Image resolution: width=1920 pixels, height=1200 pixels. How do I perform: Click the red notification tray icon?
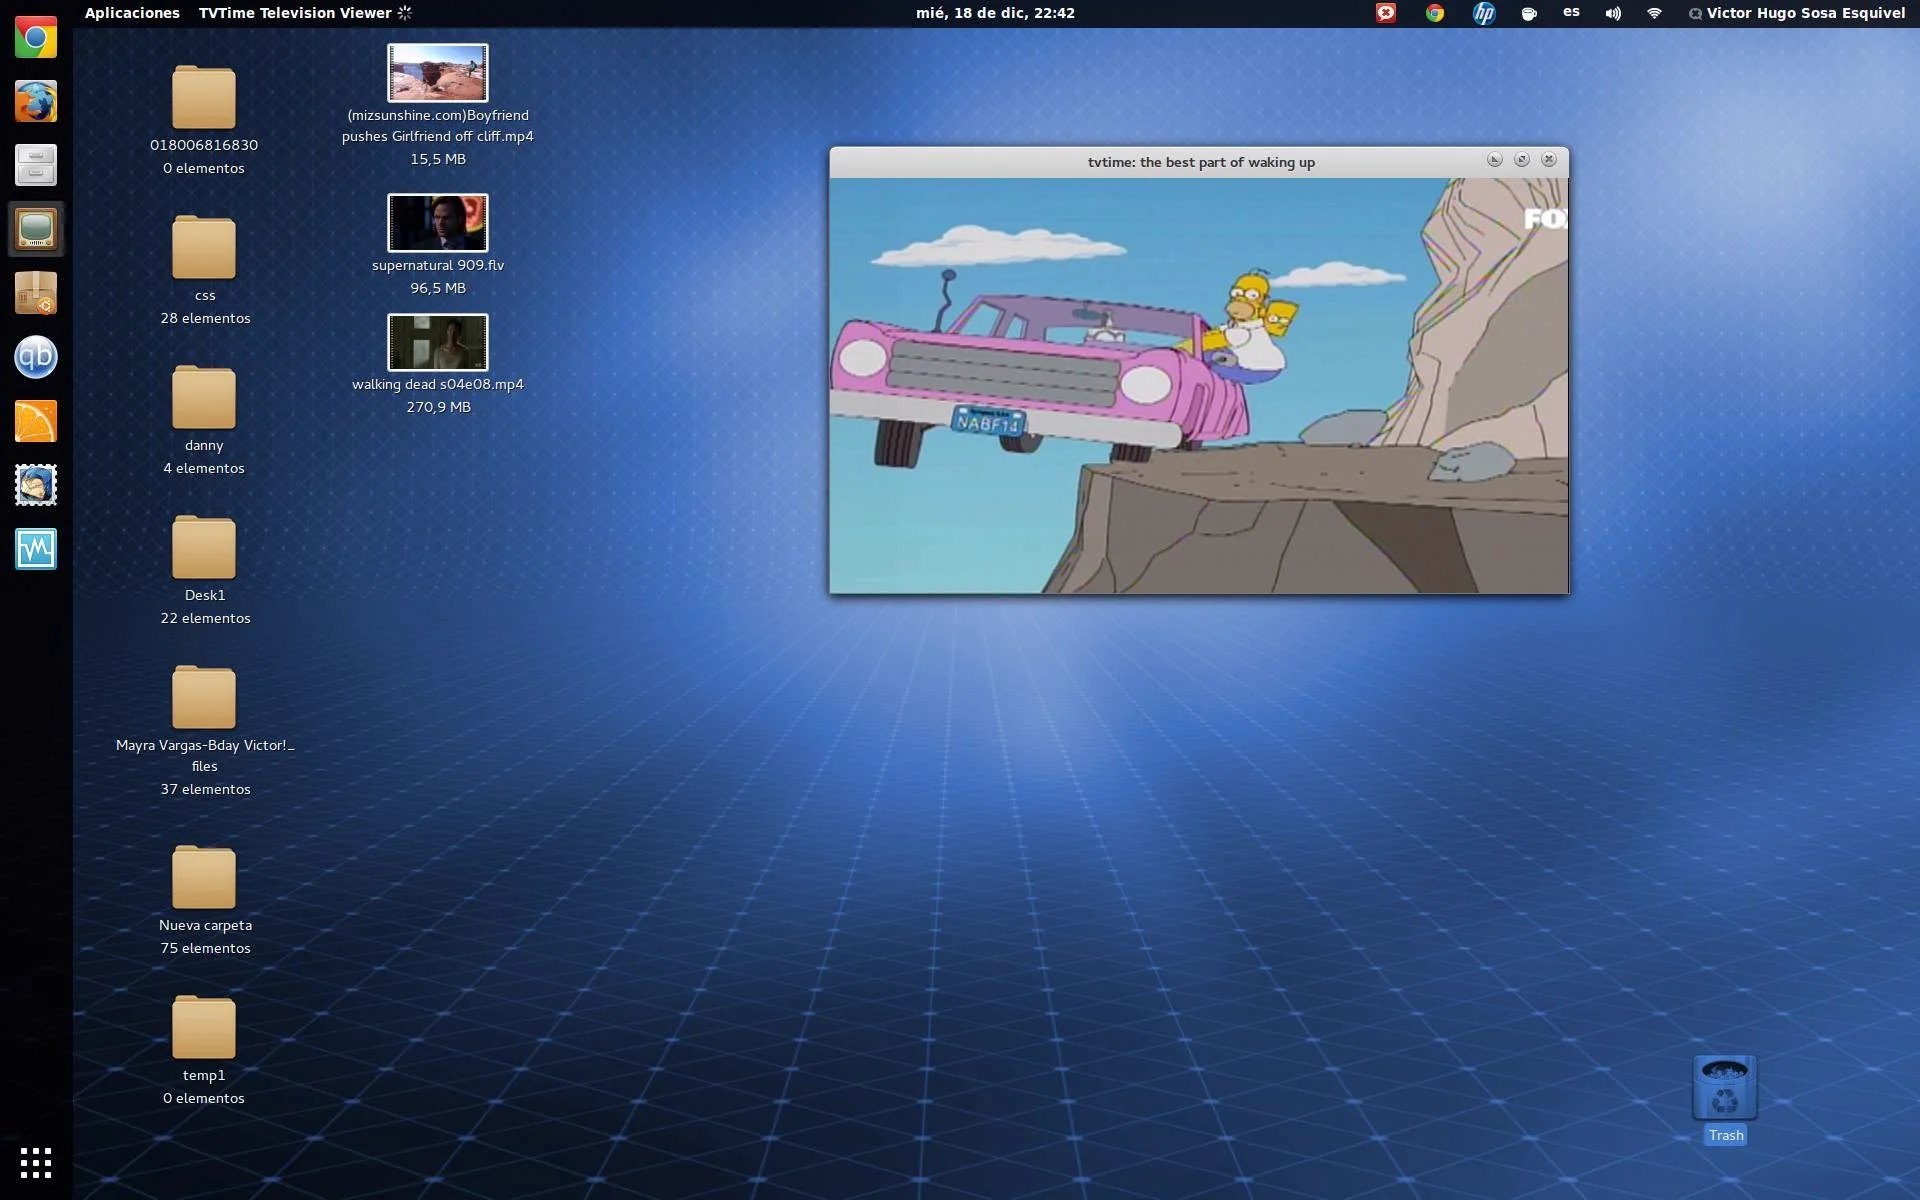(1386, 13)
